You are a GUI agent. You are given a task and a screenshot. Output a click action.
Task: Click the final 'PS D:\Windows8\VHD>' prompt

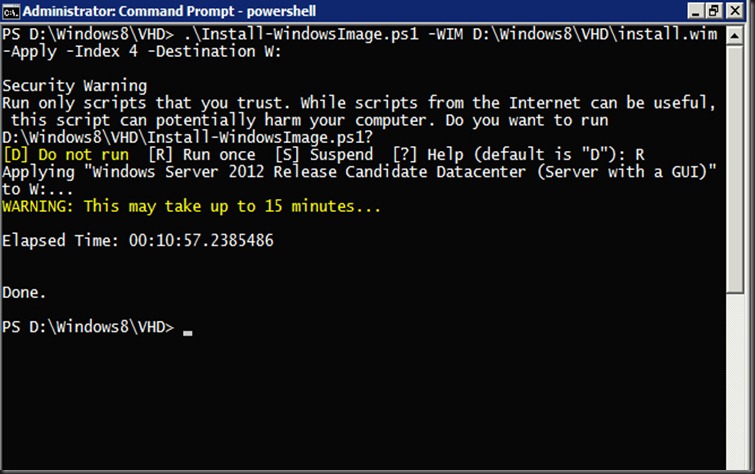pyautogui.click(x=88, y=327)
